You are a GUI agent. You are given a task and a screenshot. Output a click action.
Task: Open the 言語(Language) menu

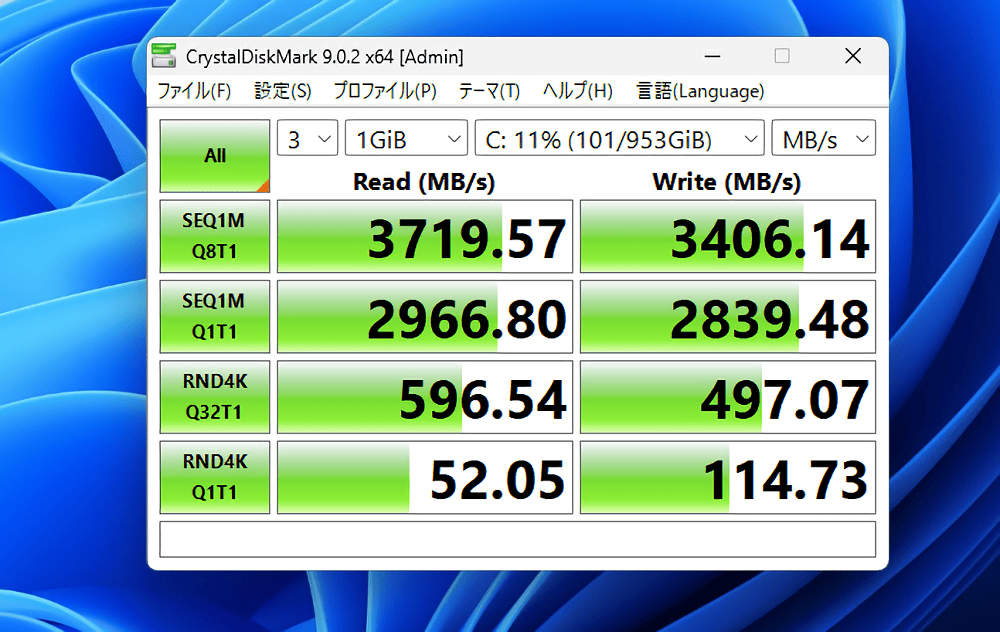tap(700, 90)
